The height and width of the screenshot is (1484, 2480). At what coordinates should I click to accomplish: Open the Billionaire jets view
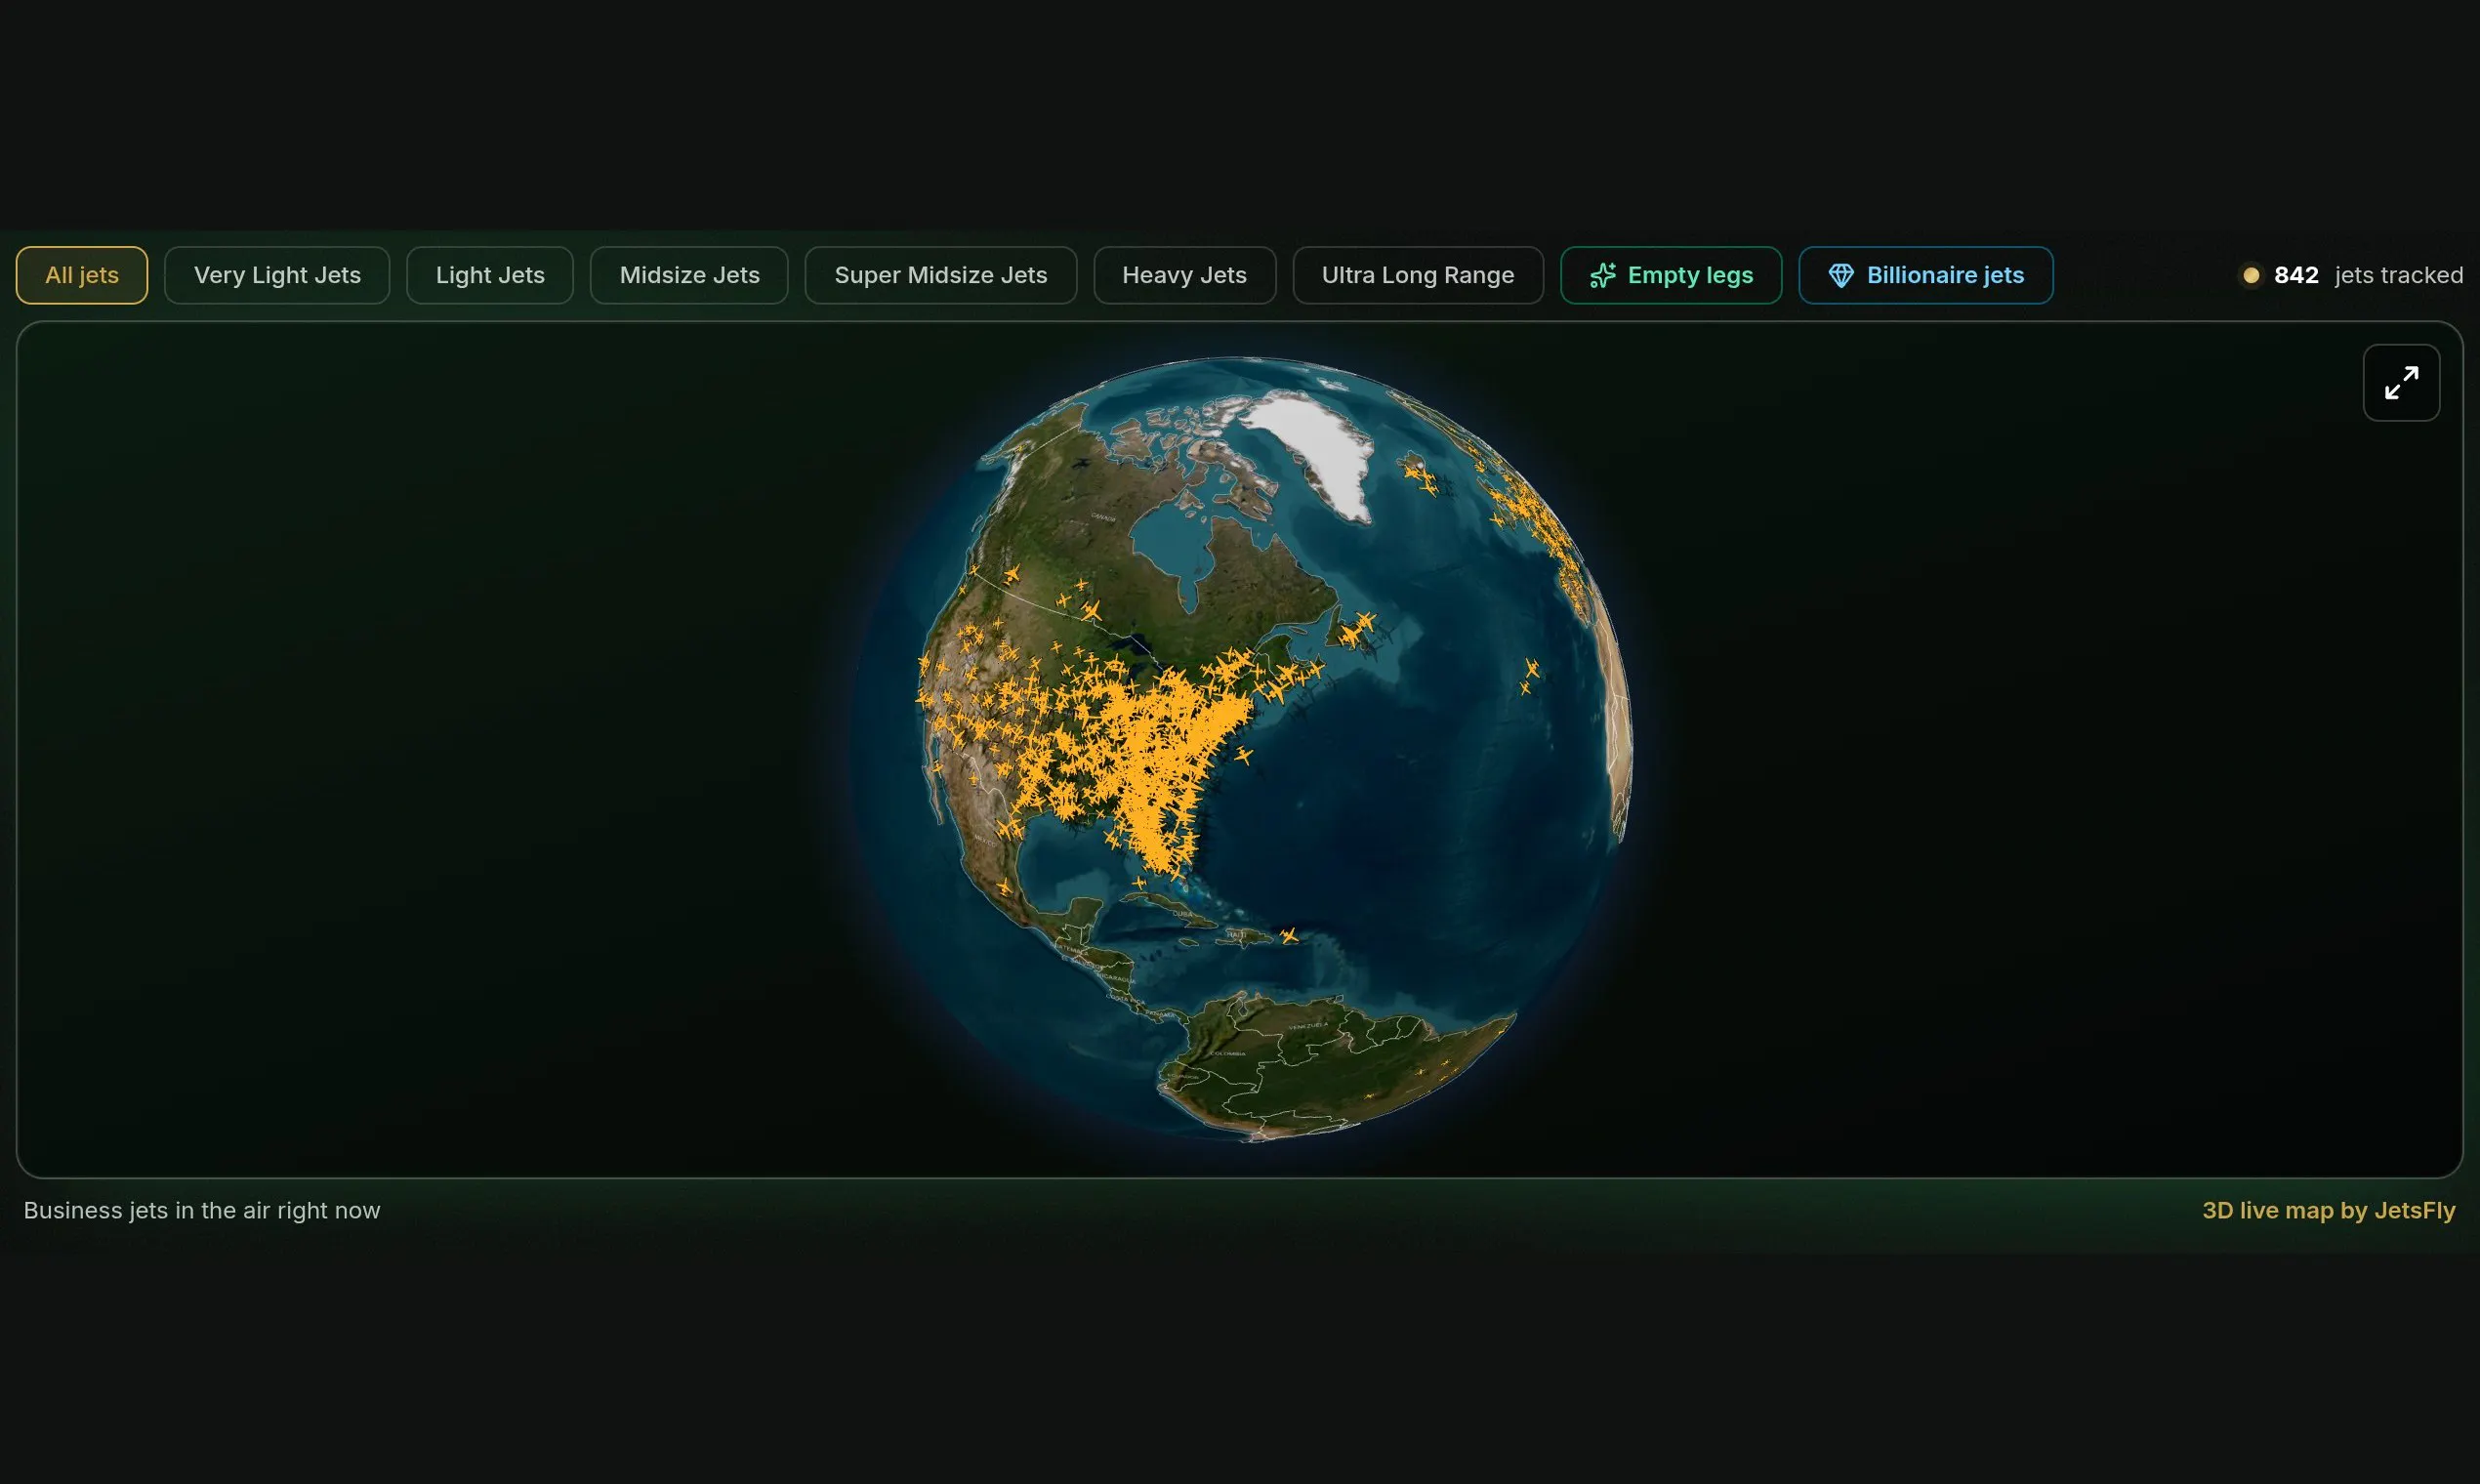(1926, 275)
